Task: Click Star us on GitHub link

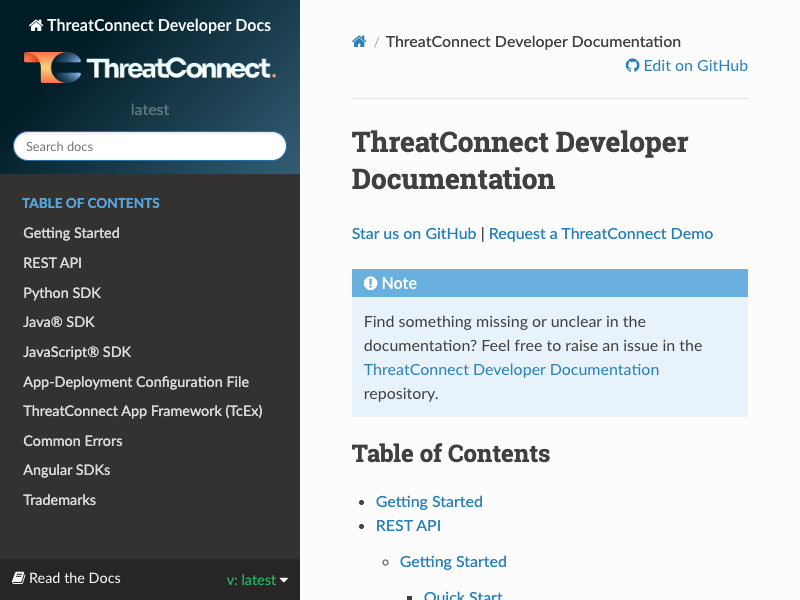Action: [x=414, y=234]
